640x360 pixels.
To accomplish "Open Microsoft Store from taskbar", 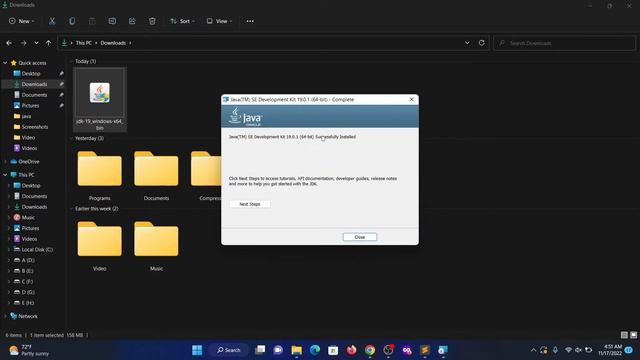I will coord(333,350).
